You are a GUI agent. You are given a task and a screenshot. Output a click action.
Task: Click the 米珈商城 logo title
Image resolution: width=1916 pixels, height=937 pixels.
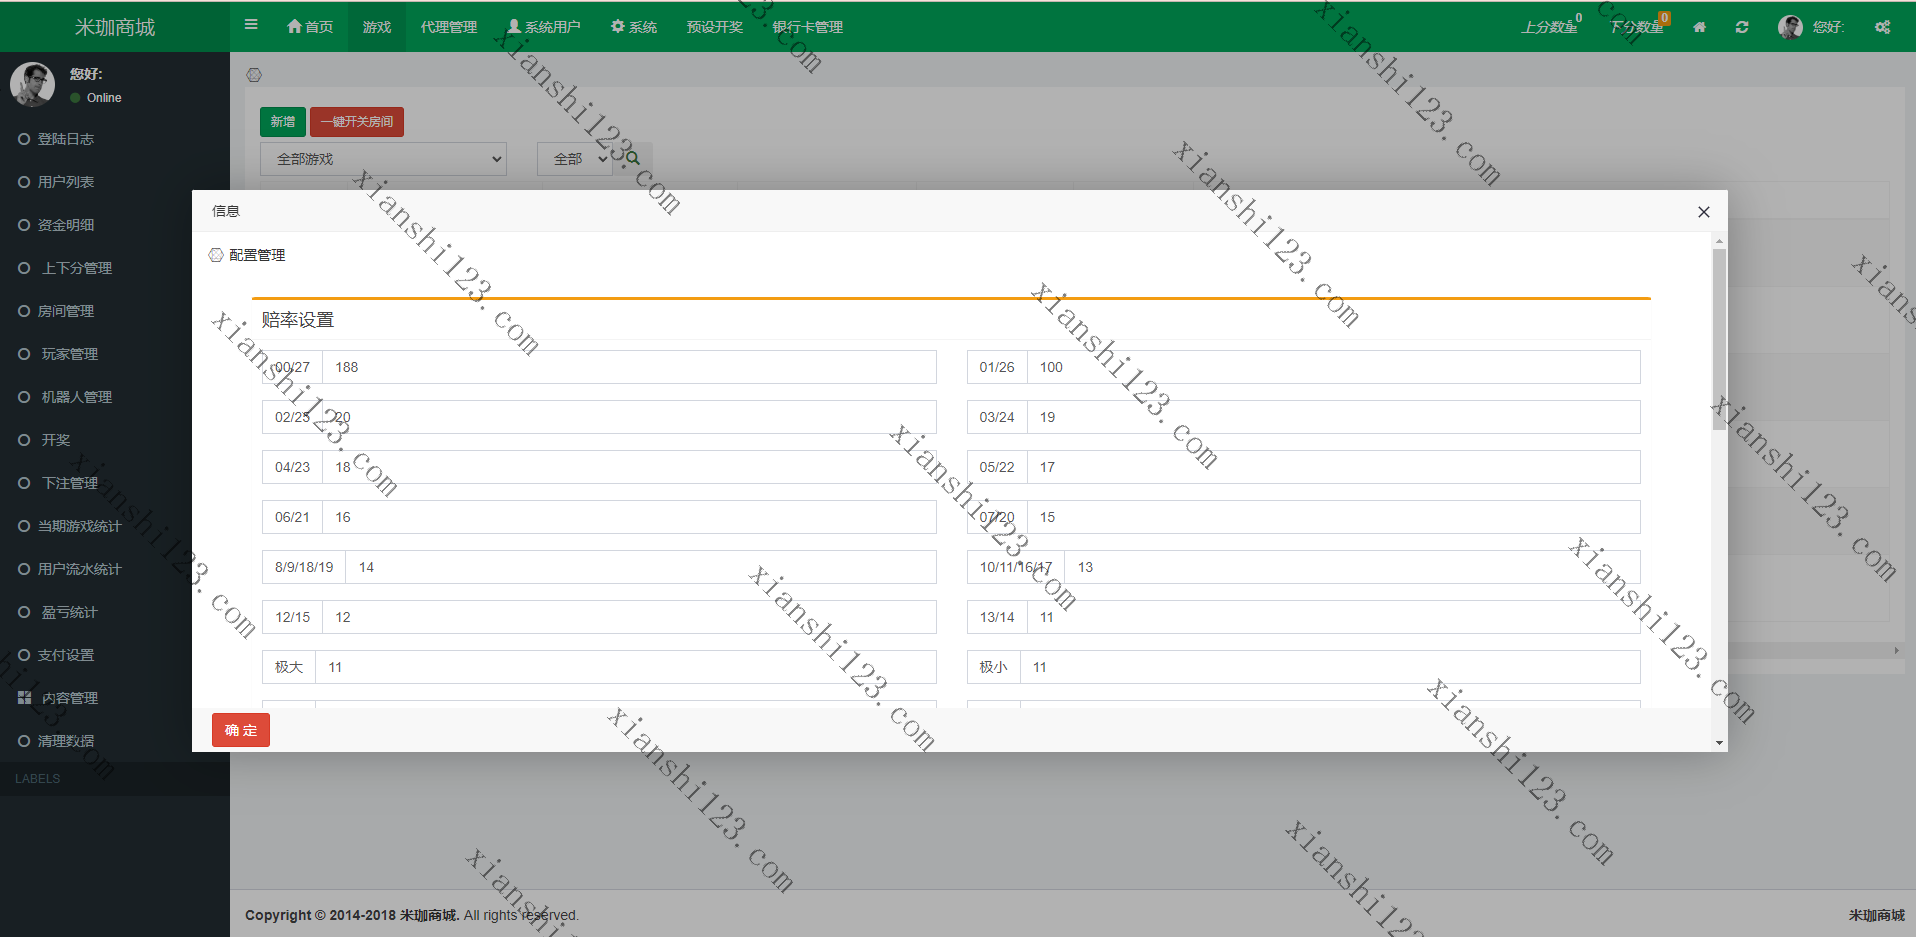[115, 27]
